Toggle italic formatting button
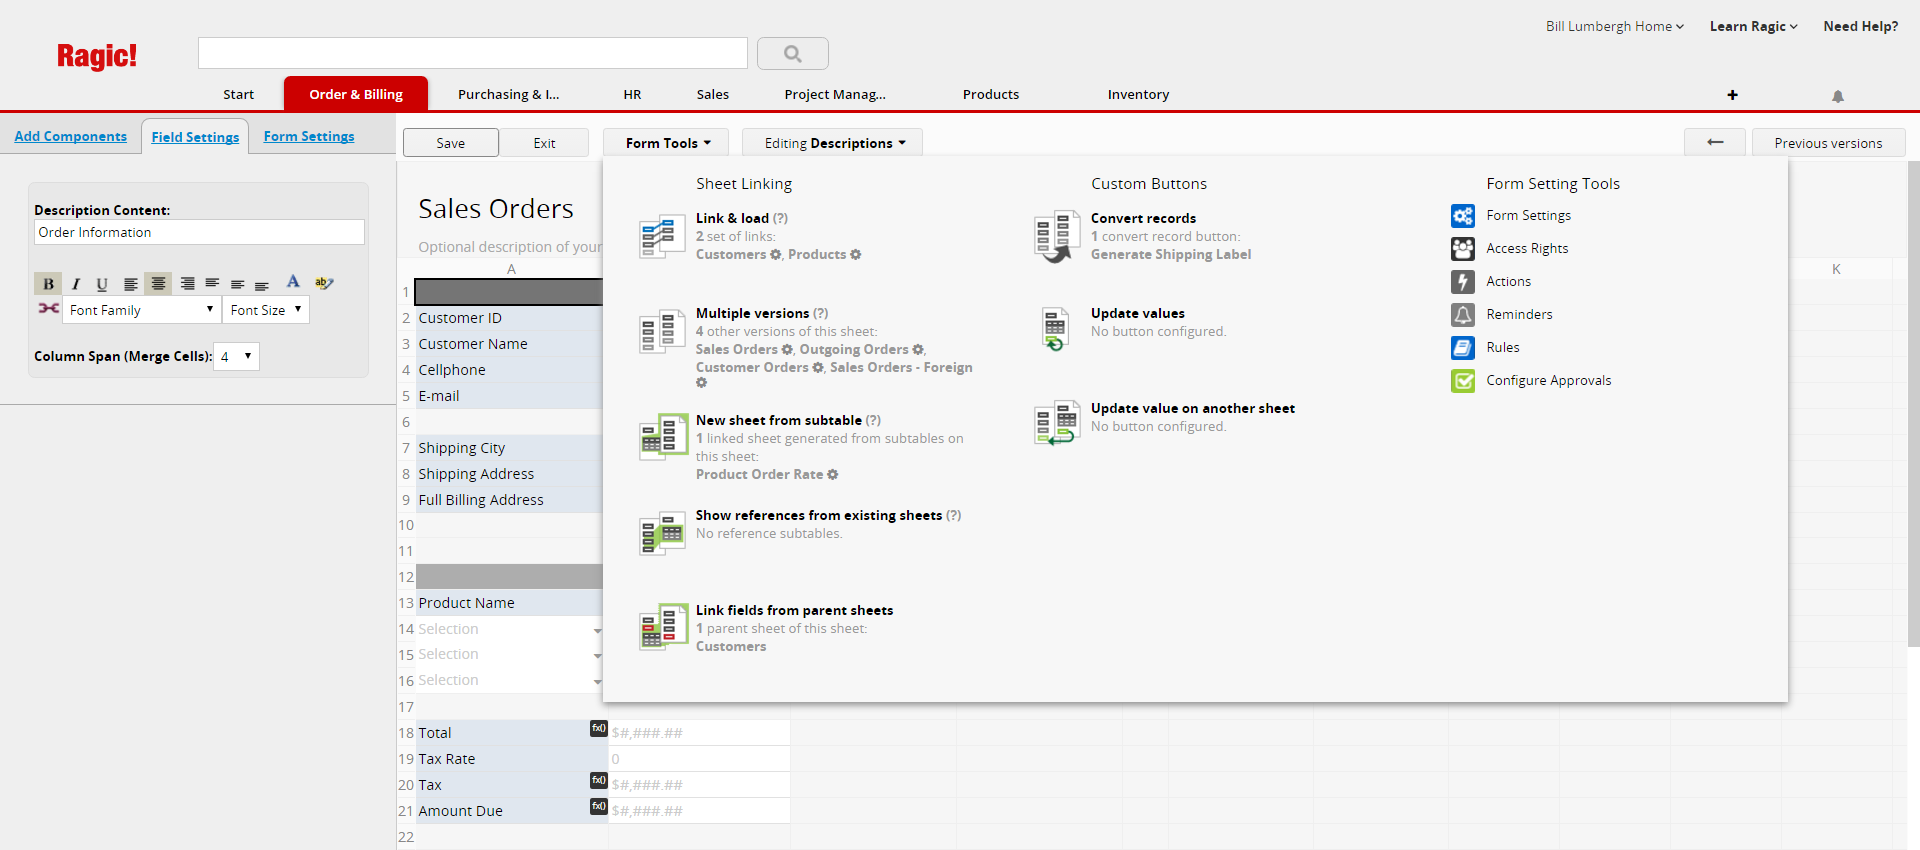Image resolution: width=1920 pixels, height=850 pixels. tap(75, 284)
